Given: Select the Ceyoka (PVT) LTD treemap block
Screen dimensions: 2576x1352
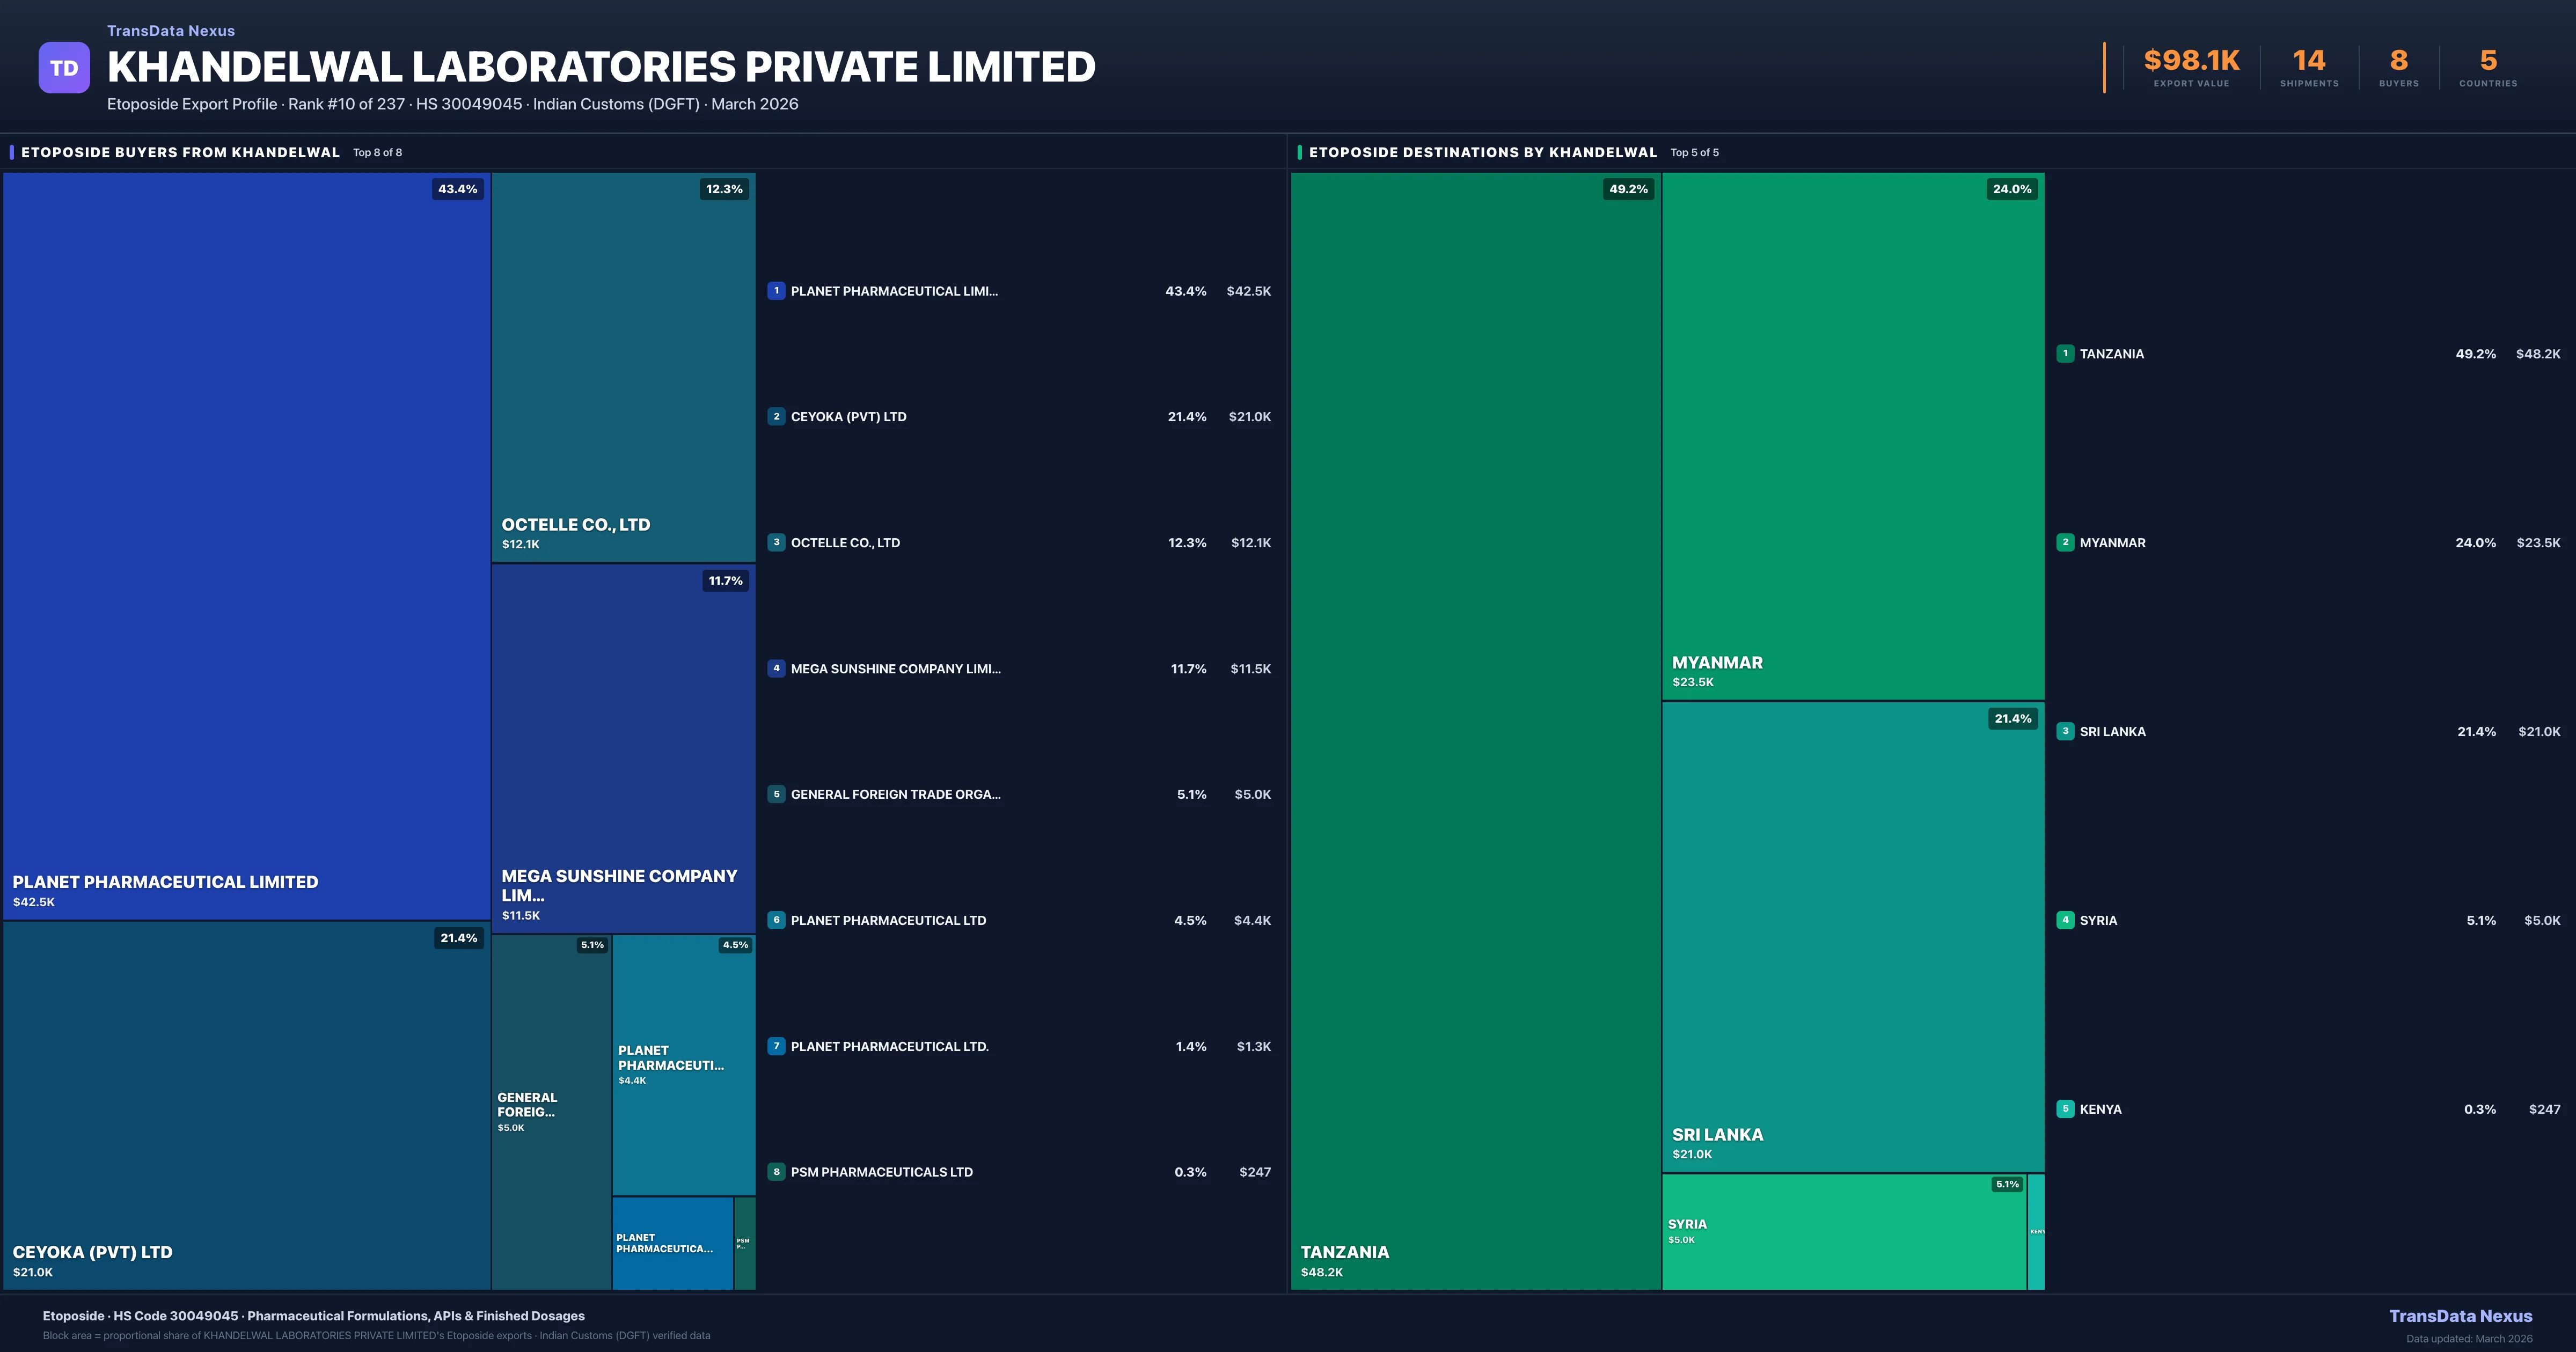Looking at the screenshot, I should click(246, 1105).
